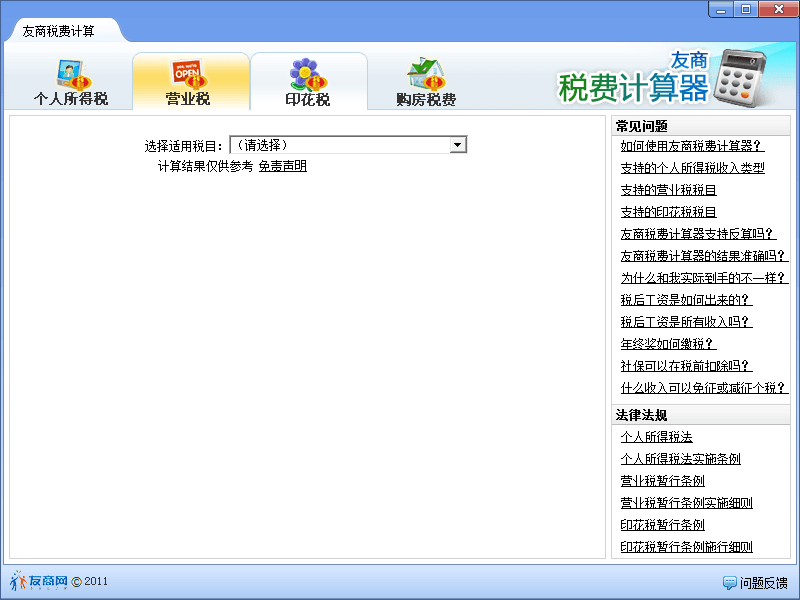
Task: Open 年终奖如何缴税？ link
Action: click(x=668, y=343)
